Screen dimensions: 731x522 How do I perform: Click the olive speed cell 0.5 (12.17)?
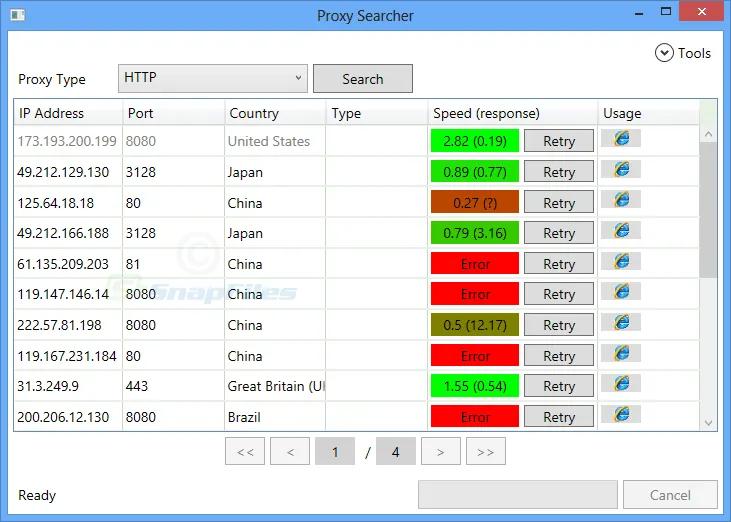coord(475,325)
